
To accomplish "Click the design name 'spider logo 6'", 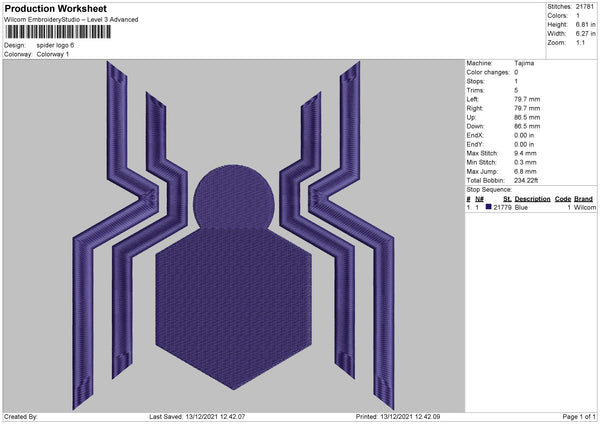I will tap(55, 45).
